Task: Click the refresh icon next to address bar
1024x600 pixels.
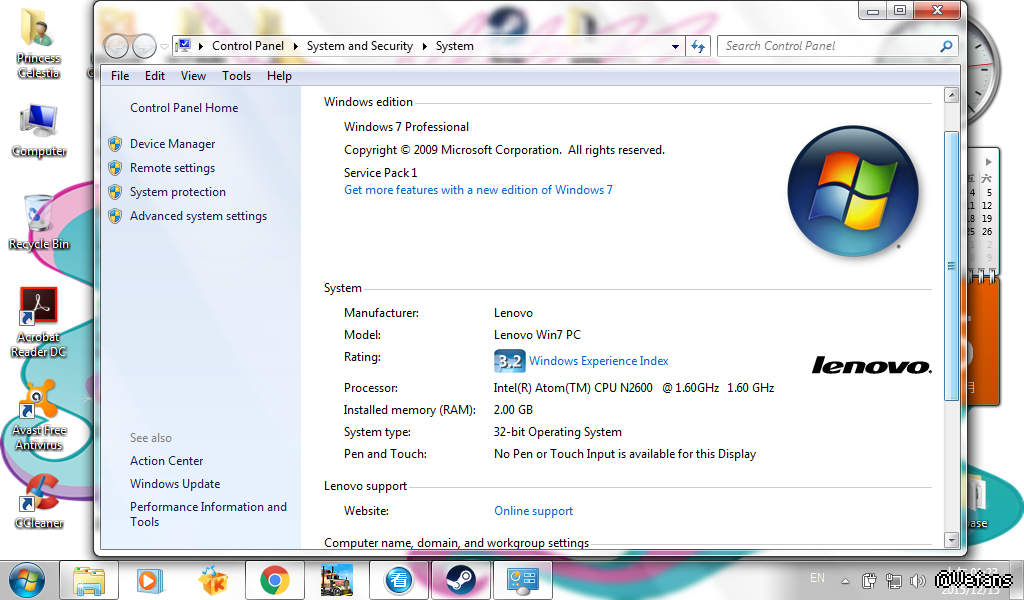Action: pyautogui.click(x=699, y=46)
